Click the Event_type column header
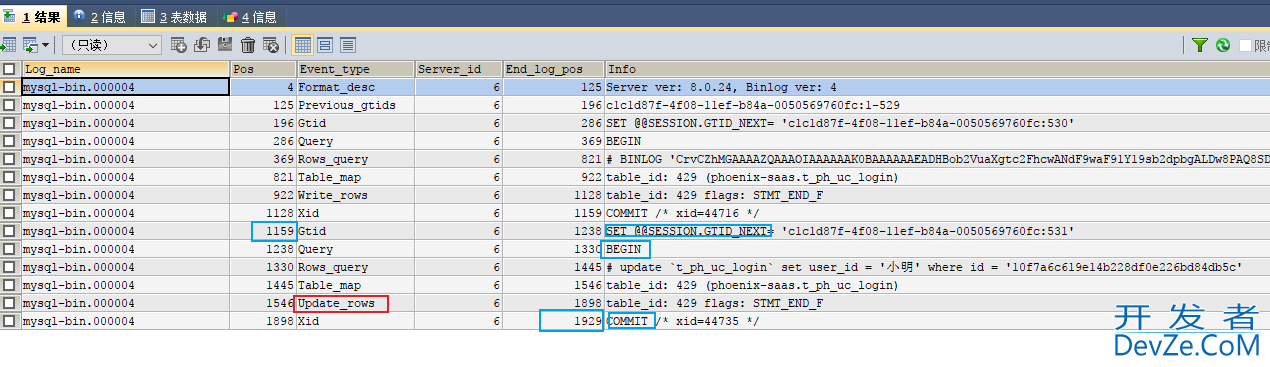The image size is (1270, 367). [355, 69]
